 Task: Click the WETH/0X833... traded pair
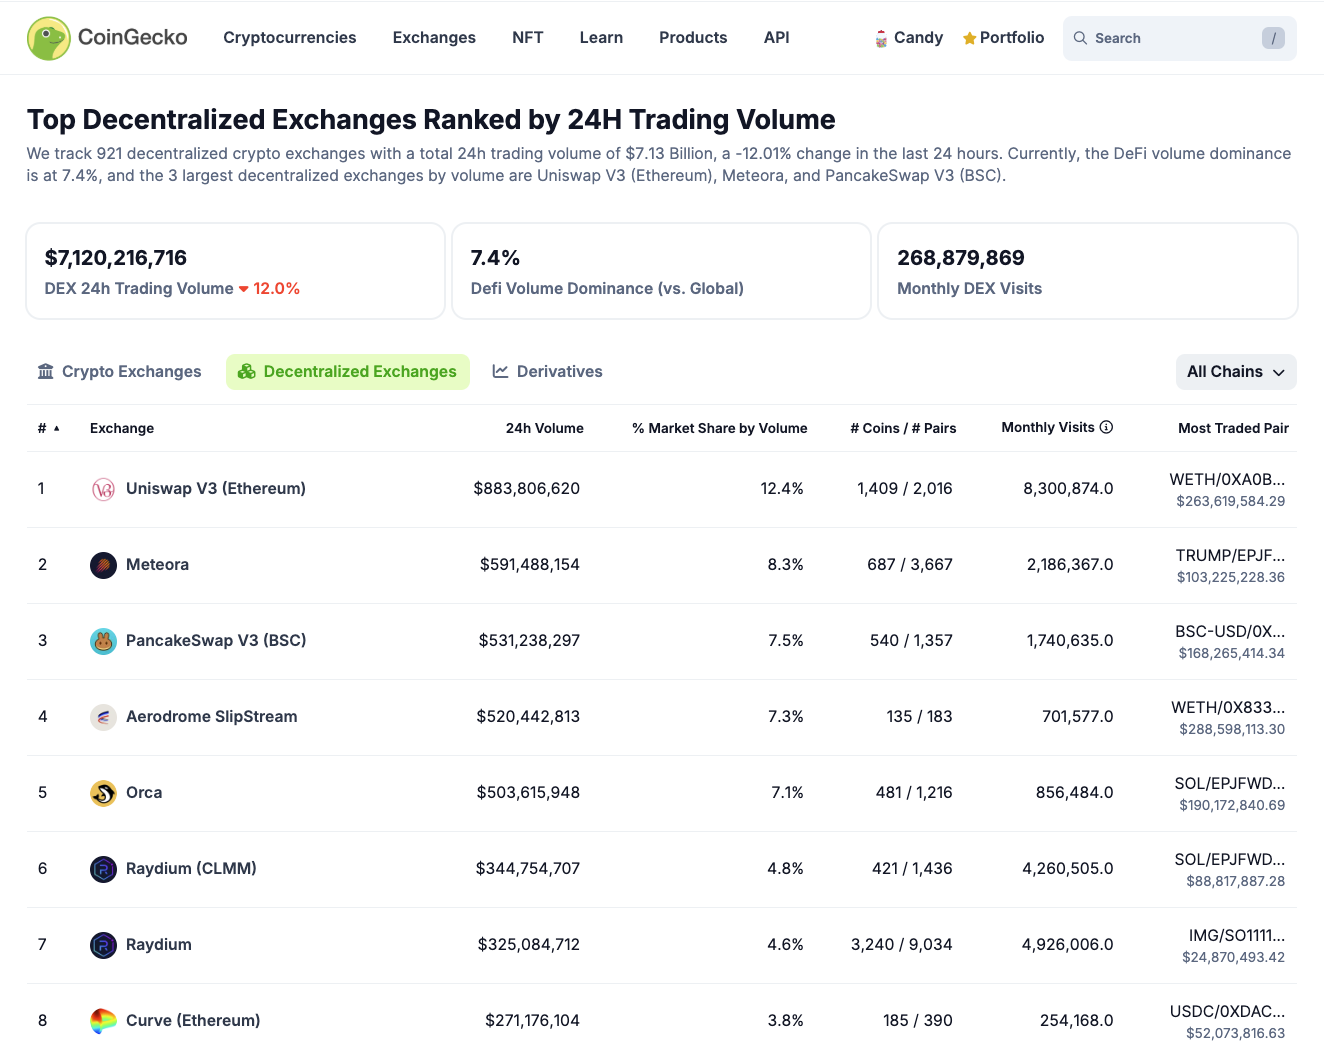pos(1228,708)
